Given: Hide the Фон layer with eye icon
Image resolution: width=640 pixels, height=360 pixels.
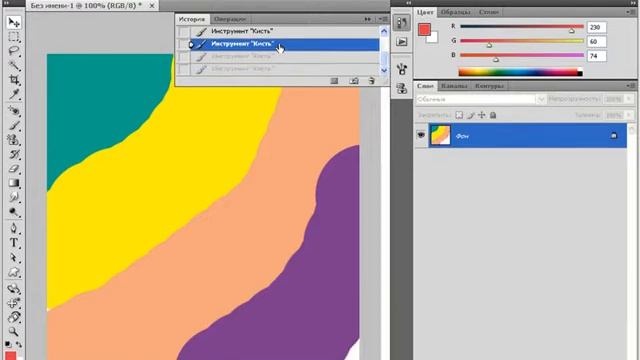Looking at the screenshot, I should (421, 135).
